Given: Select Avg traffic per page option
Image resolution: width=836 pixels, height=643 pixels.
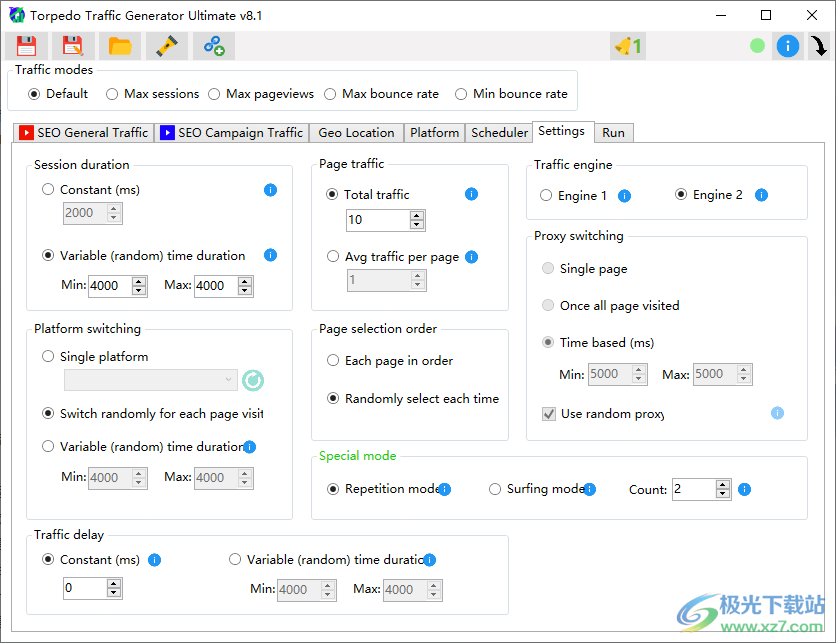Looking at the screenshot, I should point(393,257).
